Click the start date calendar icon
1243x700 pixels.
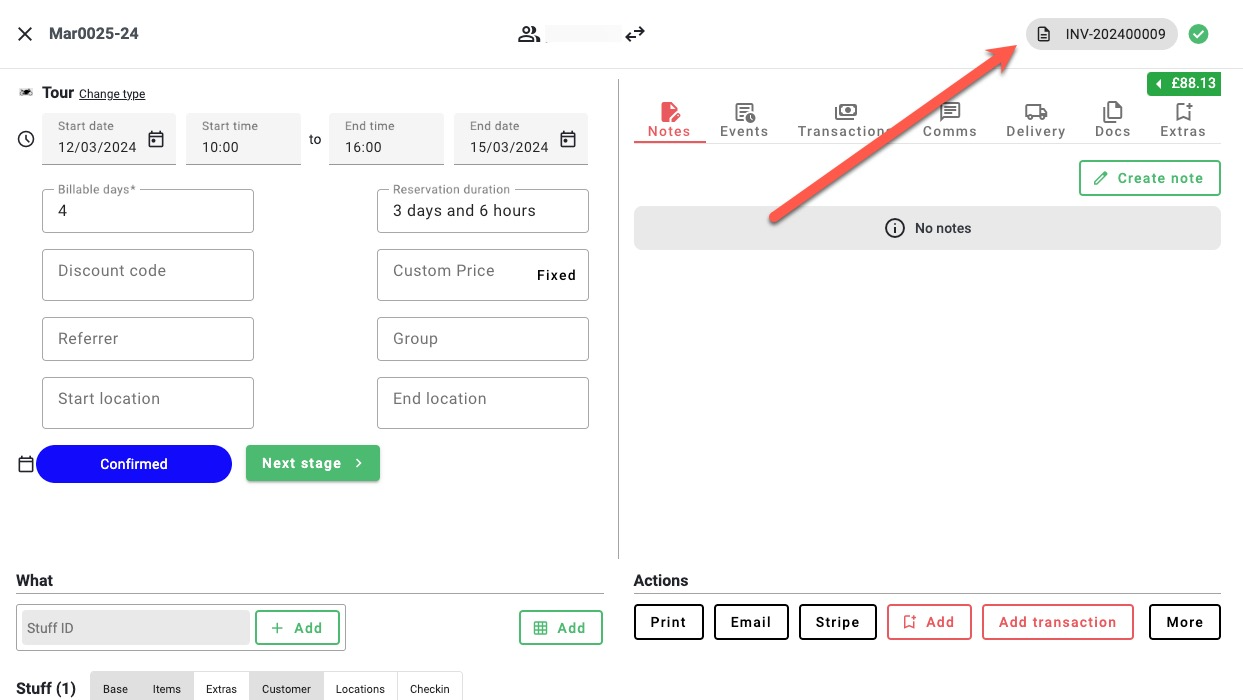[156, 139]
